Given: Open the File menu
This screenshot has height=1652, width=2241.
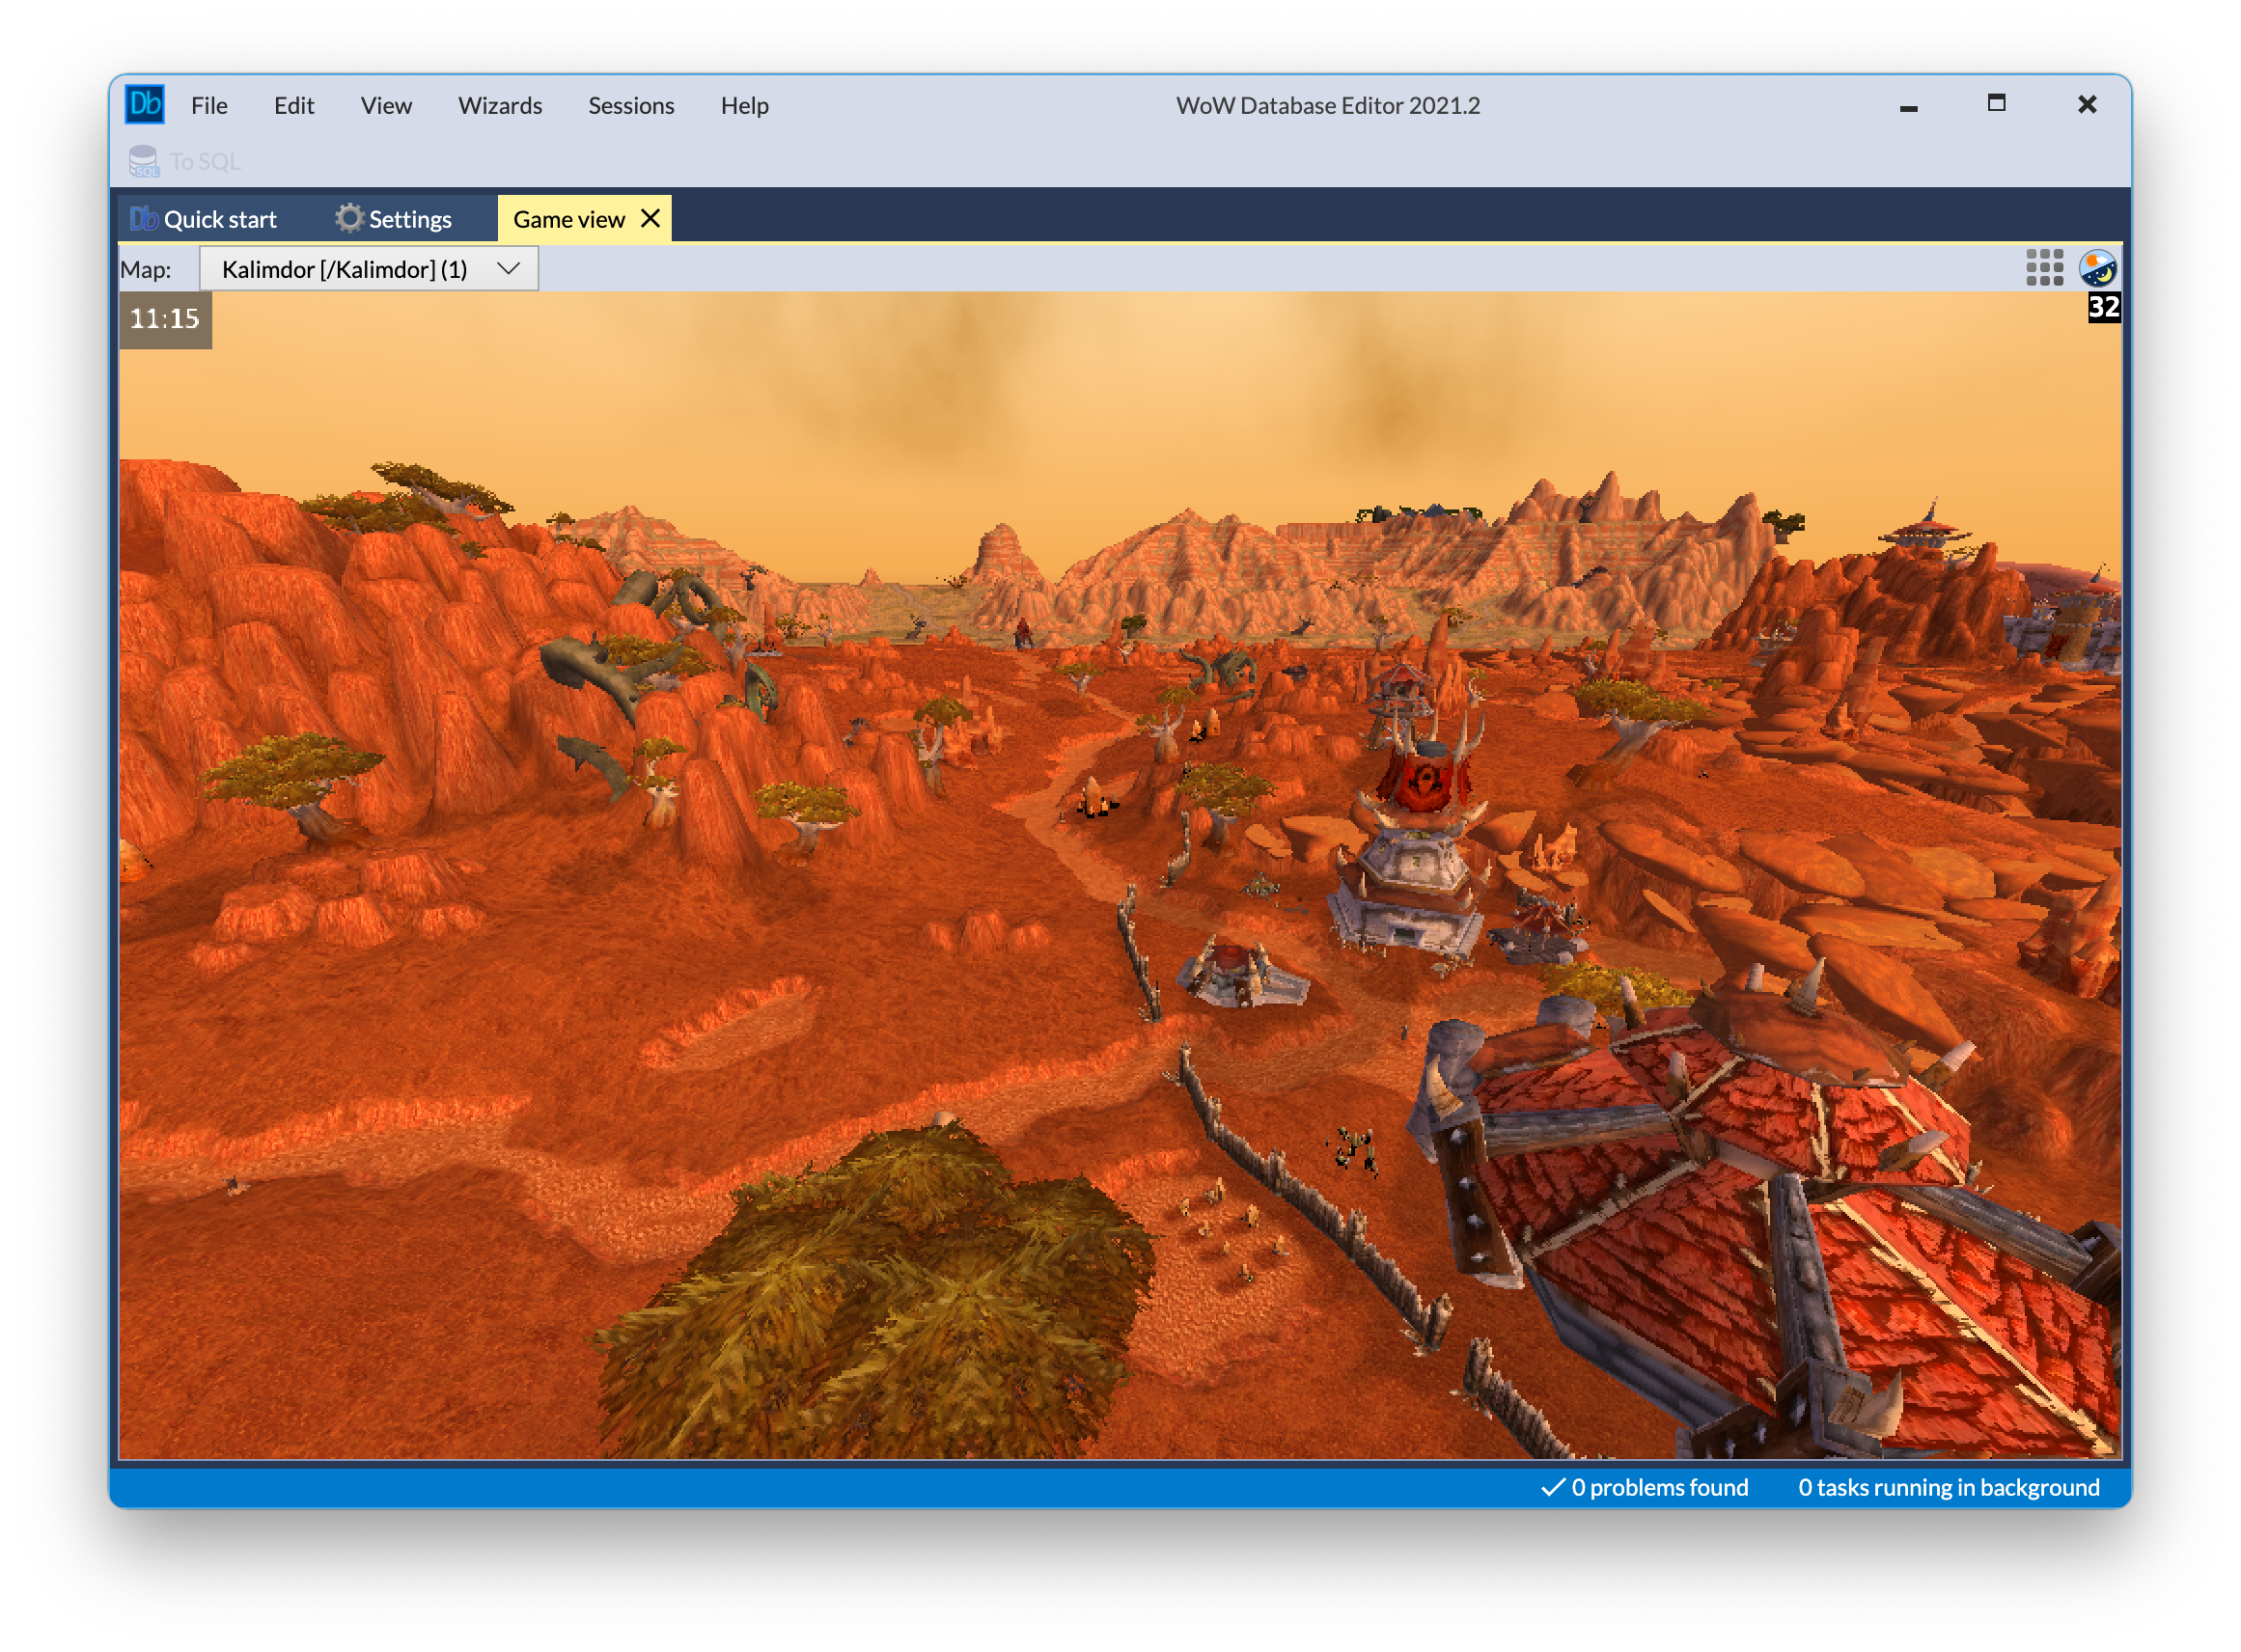Looking at the screenshot, I should coord(209,105).
